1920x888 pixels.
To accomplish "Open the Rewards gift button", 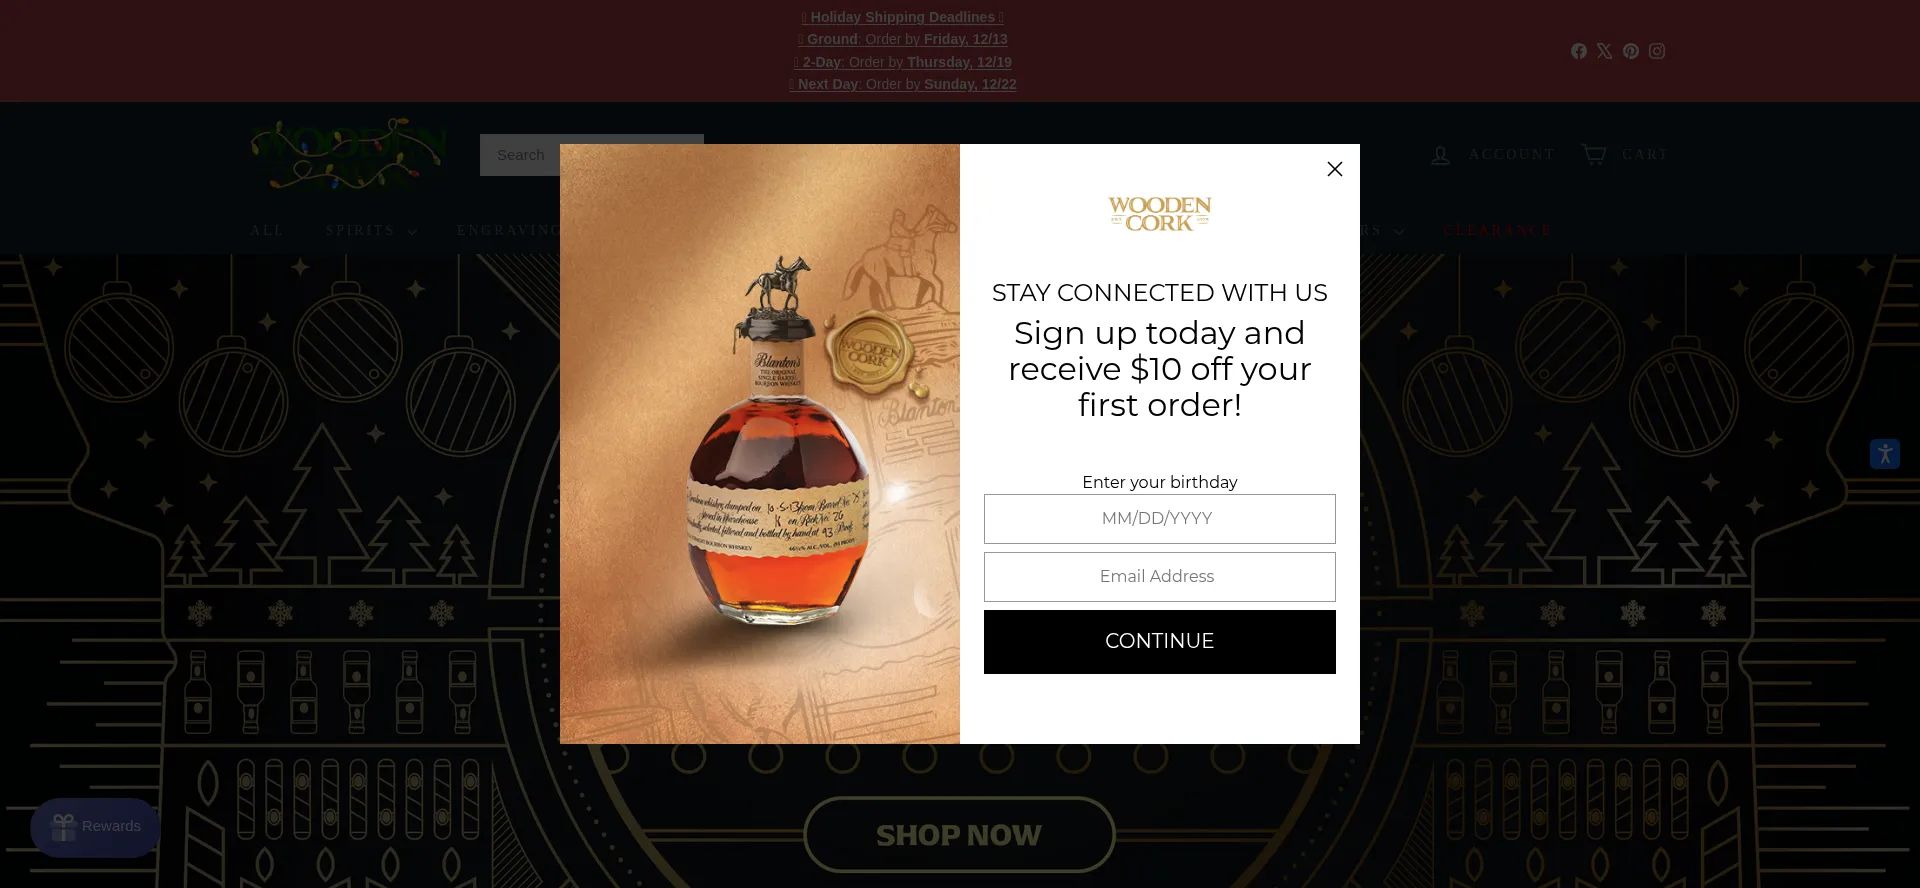I will (x=95, y=827).
